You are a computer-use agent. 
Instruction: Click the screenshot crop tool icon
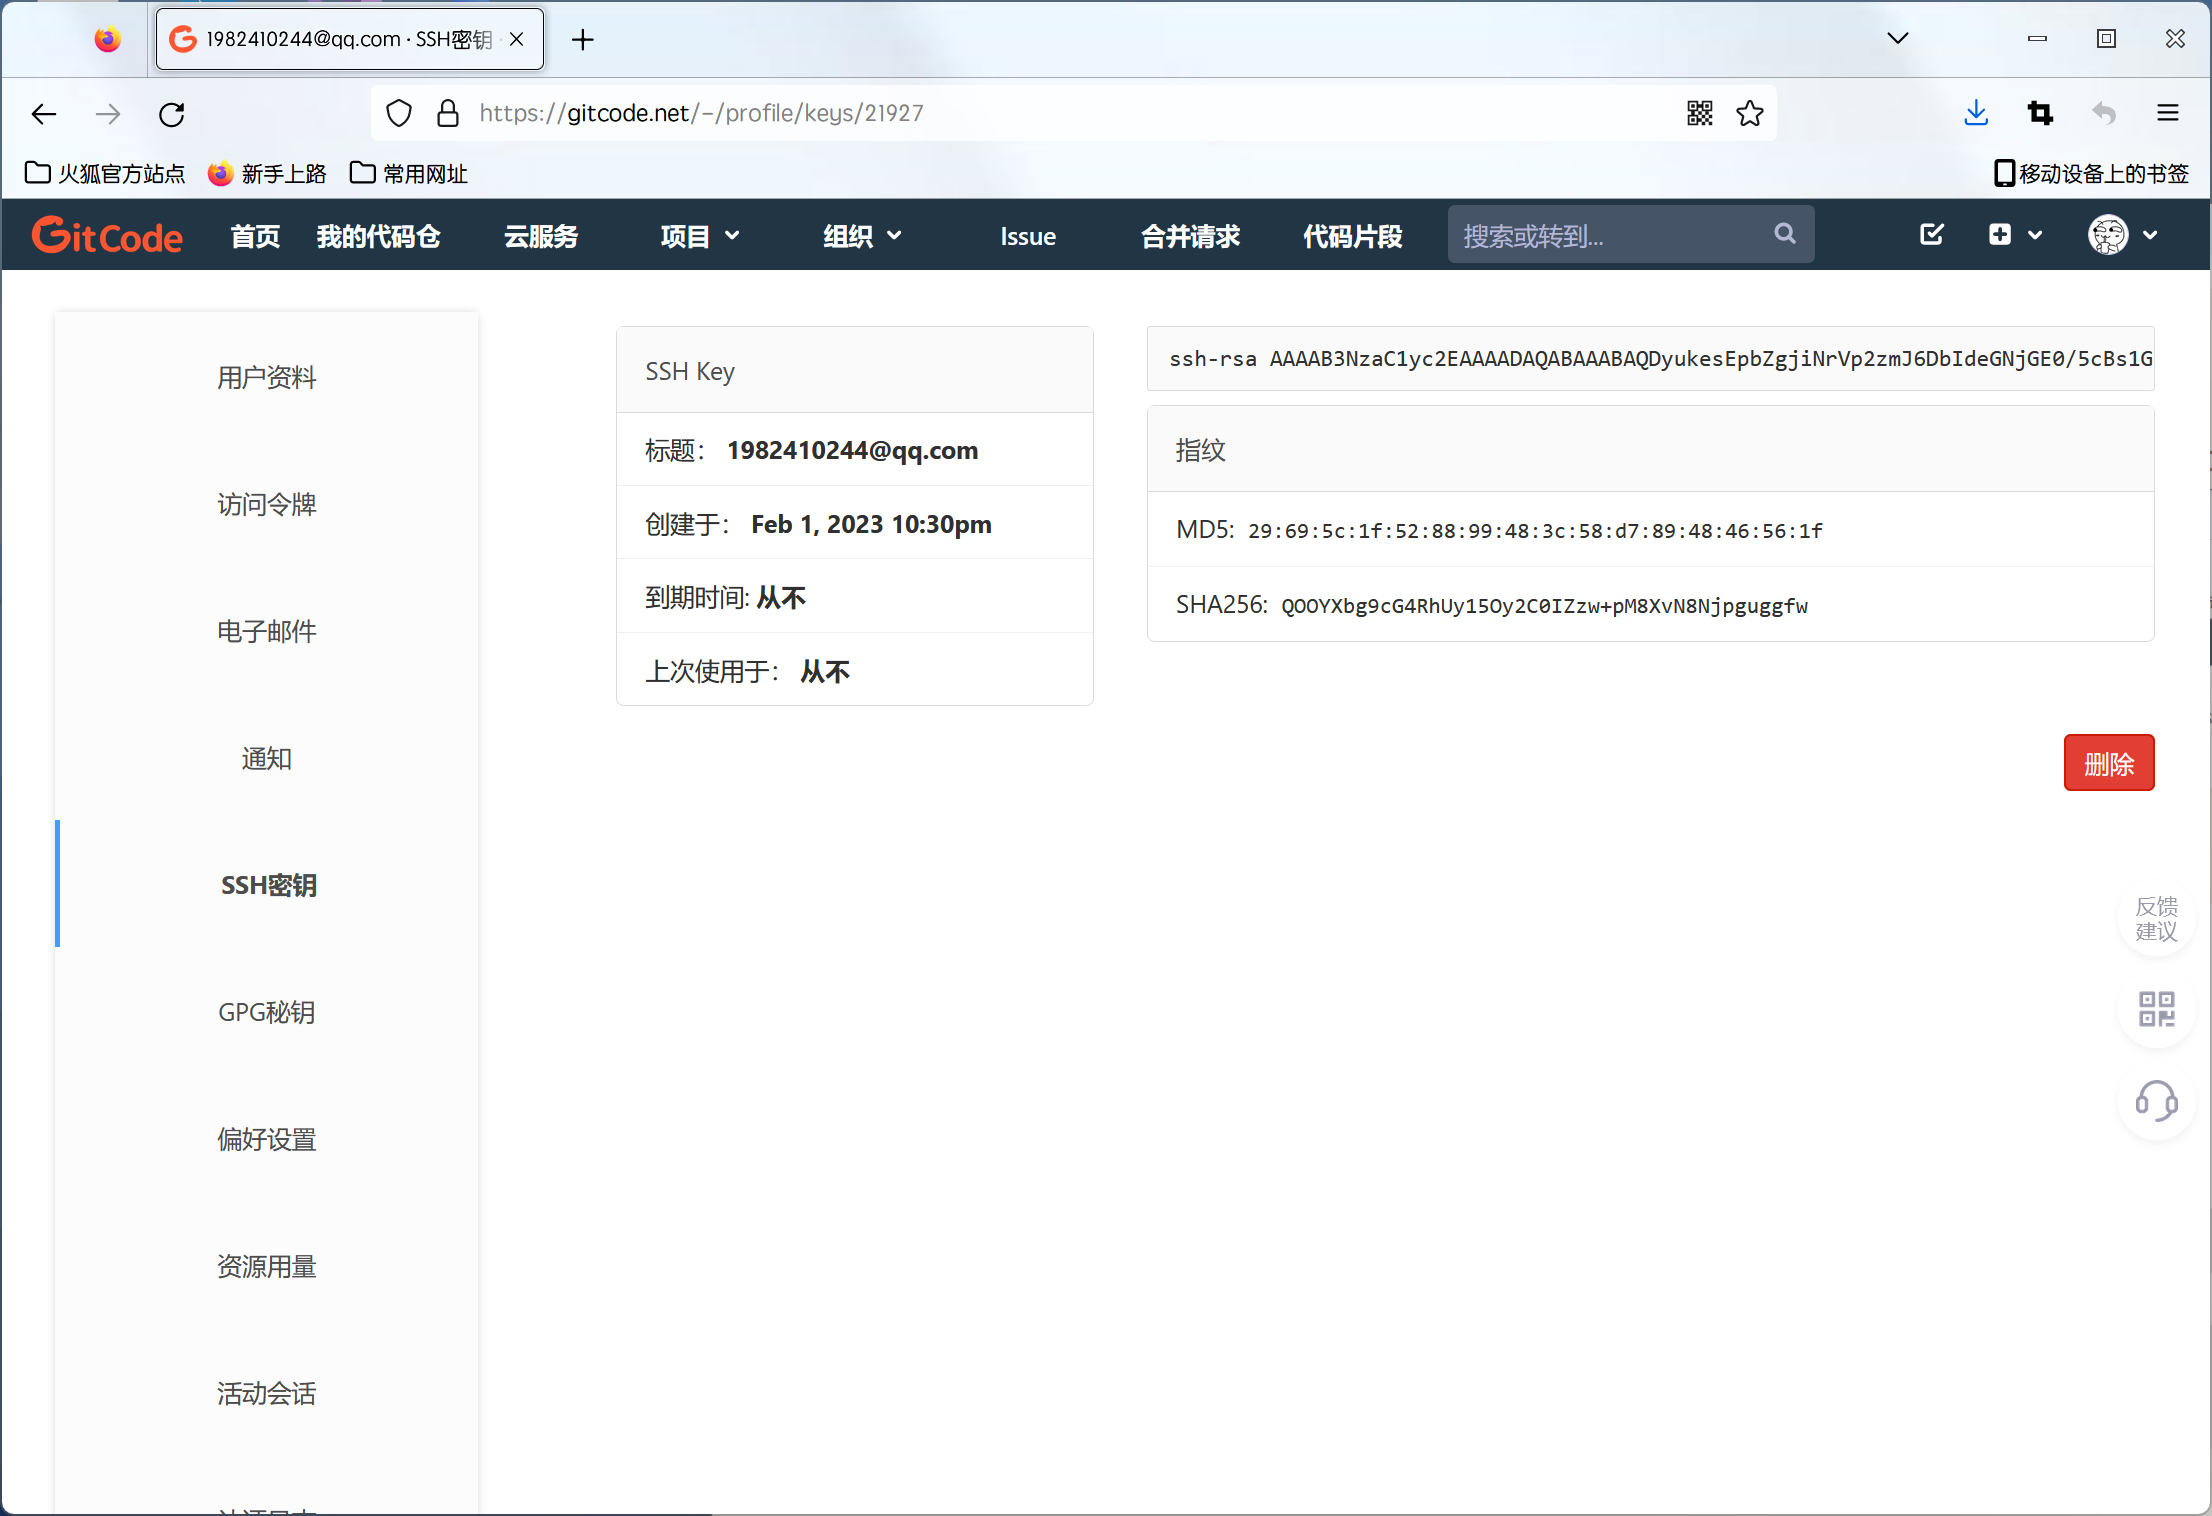click(x=2040, y=113)
